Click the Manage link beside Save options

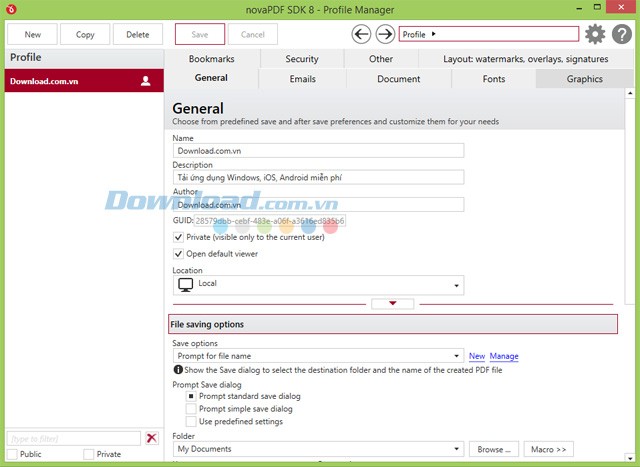(x=504, y=356)
